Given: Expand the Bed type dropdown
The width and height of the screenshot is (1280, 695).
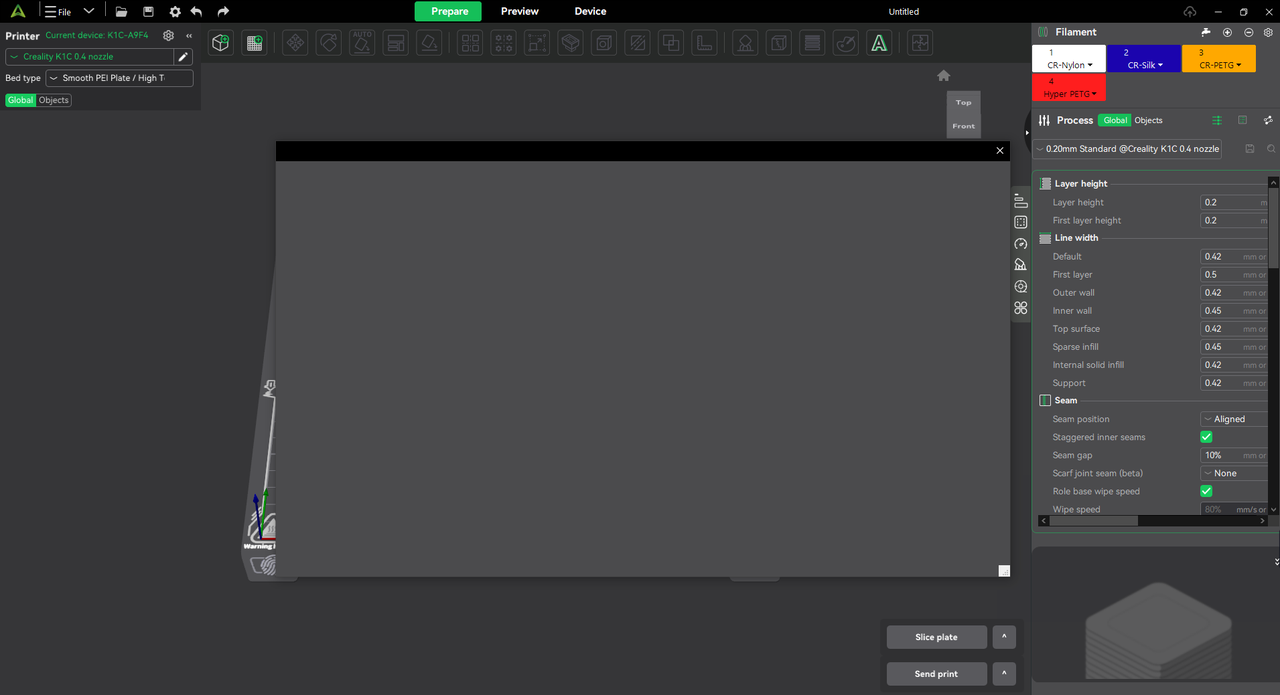Looking at the screenshot, I should [x=119, y=78].
